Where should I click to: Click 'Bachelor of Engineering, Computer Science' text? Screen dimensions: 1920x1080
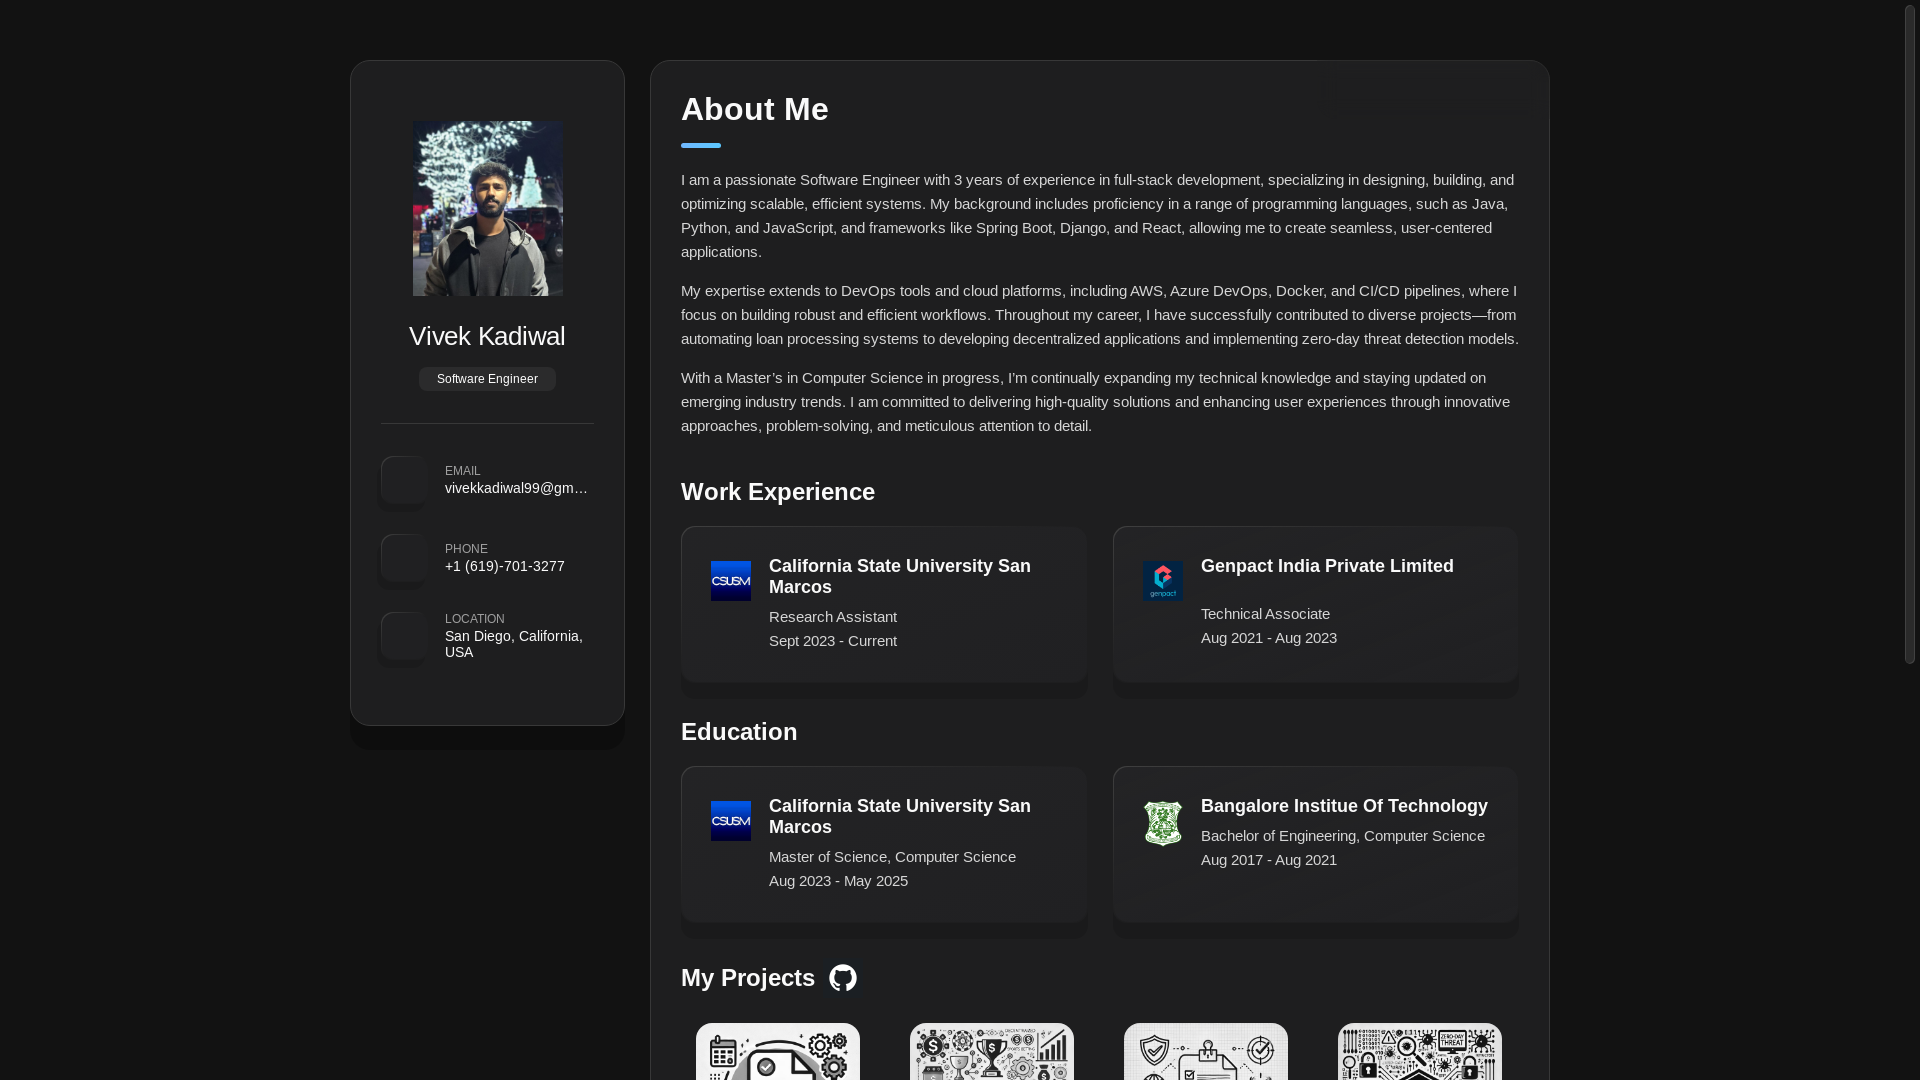pos(1343,836)
